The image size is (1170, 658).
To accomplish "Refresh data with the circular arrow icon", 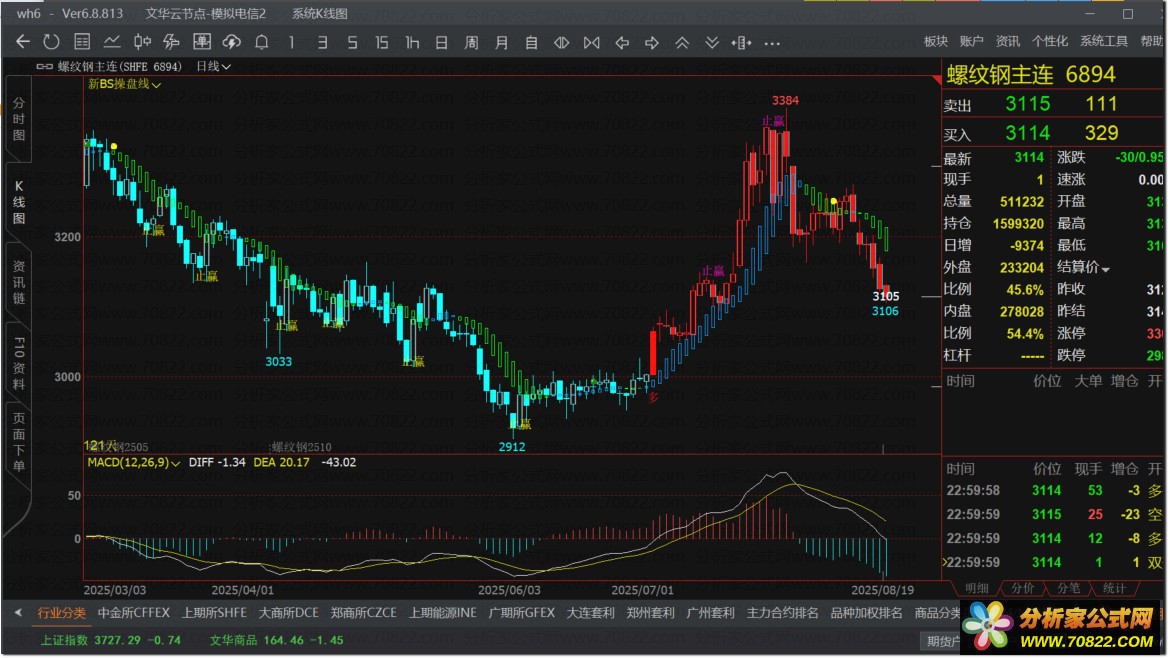I will pos(51,43).
